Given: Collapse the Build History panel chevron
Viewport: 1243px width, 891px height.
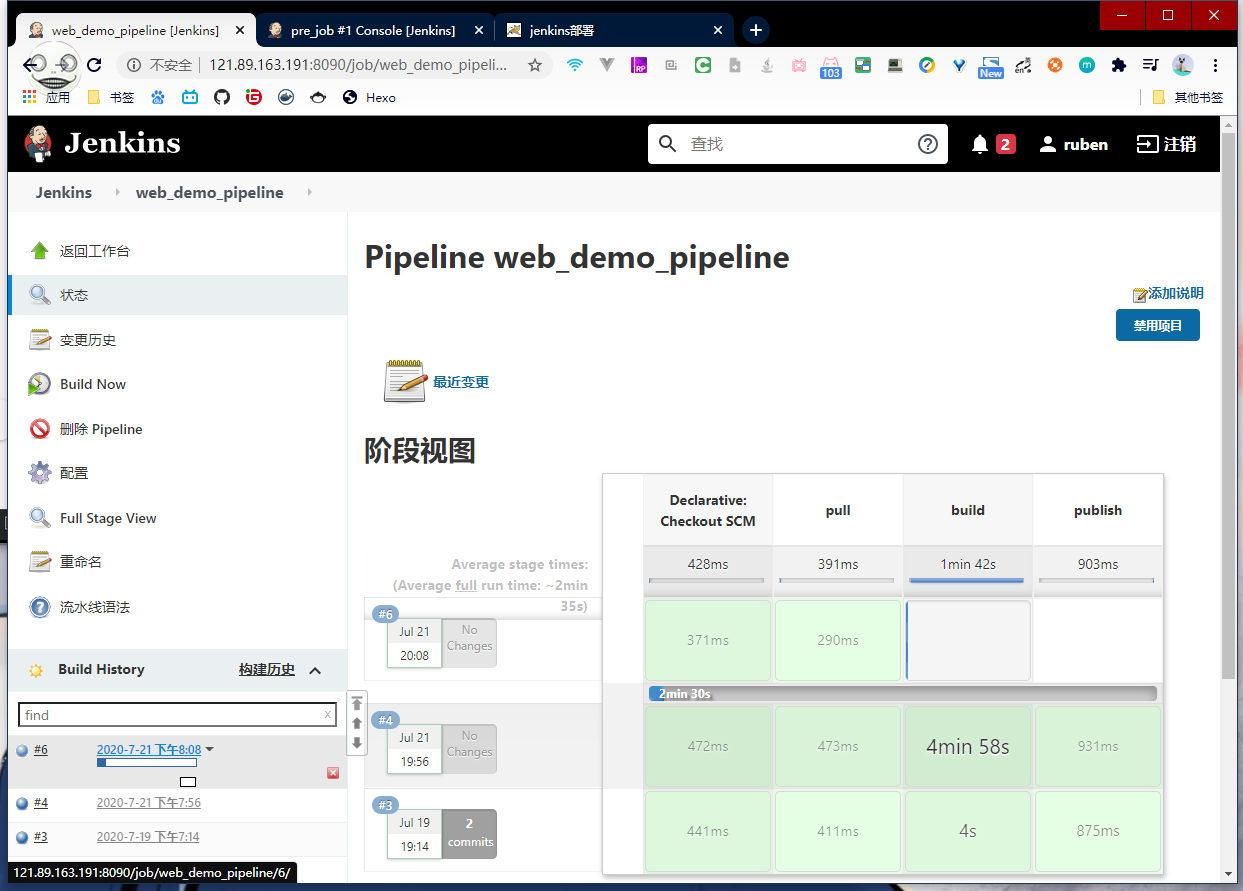Looking at the screenshot, I should tap(315, 670).
